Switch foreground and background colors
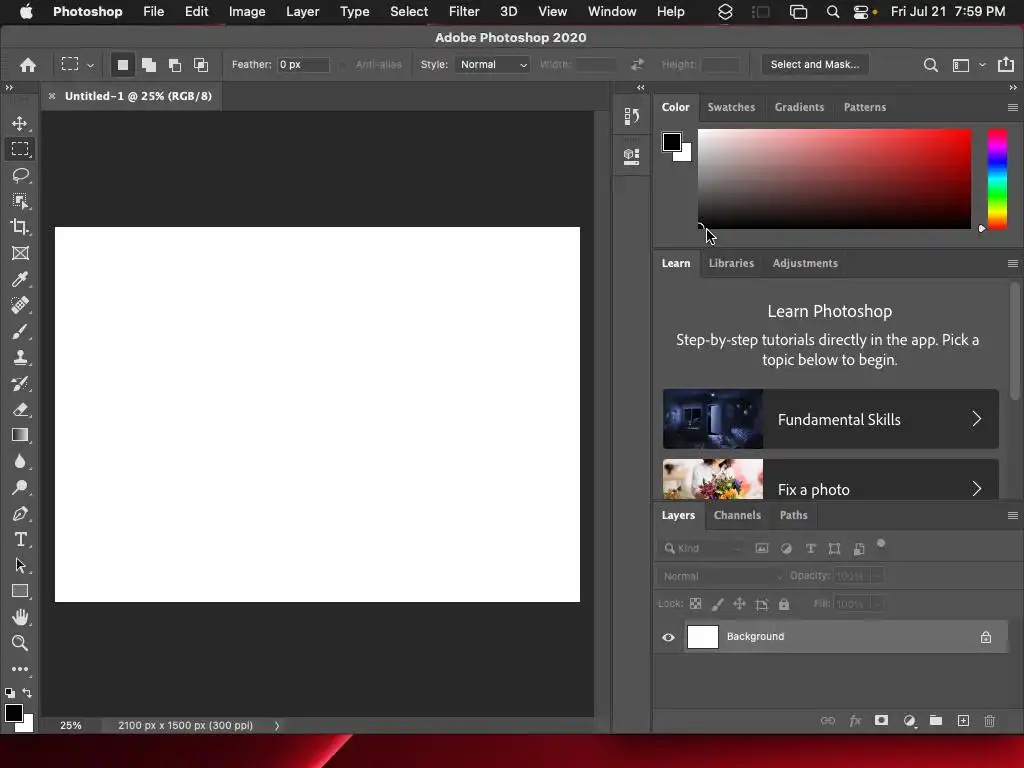This screenshot has height=768, width=1024. point(27,693)
